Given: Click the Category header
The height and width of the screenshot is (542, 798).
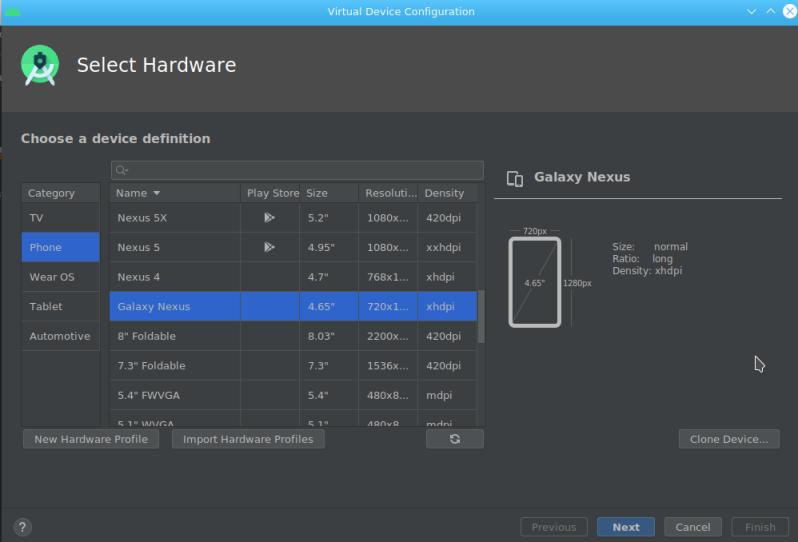Looking at the screenshot, I should [x=61, y=193].
